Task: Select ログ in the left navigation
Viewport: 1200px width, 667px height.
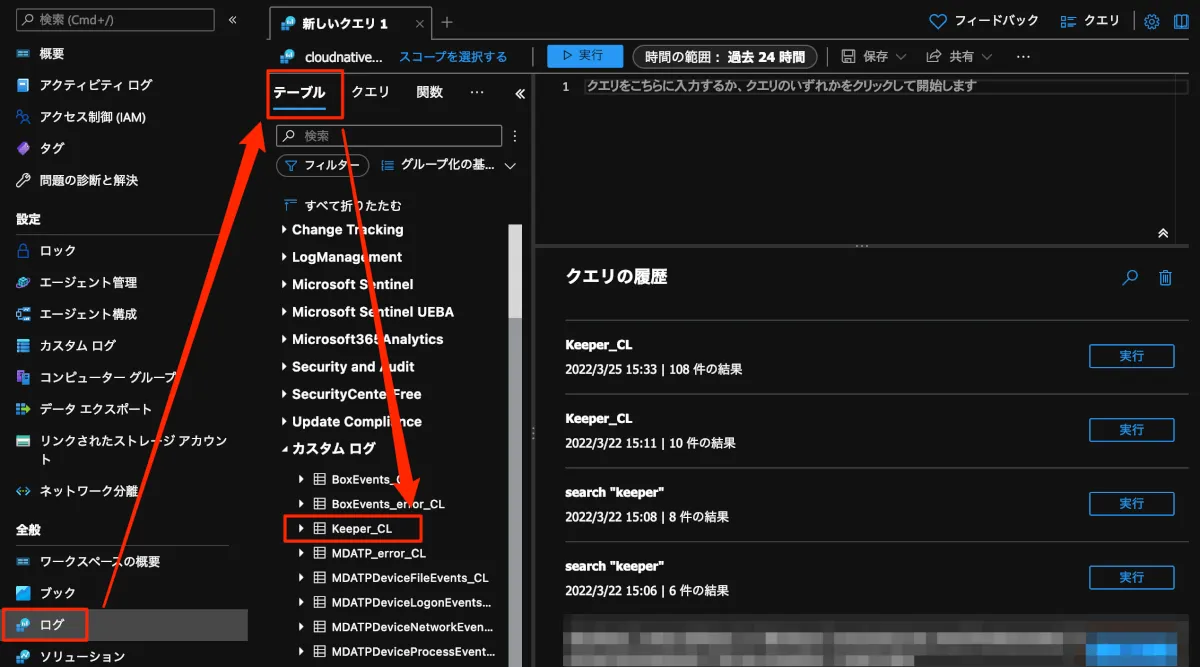Action: click(52, 625)
